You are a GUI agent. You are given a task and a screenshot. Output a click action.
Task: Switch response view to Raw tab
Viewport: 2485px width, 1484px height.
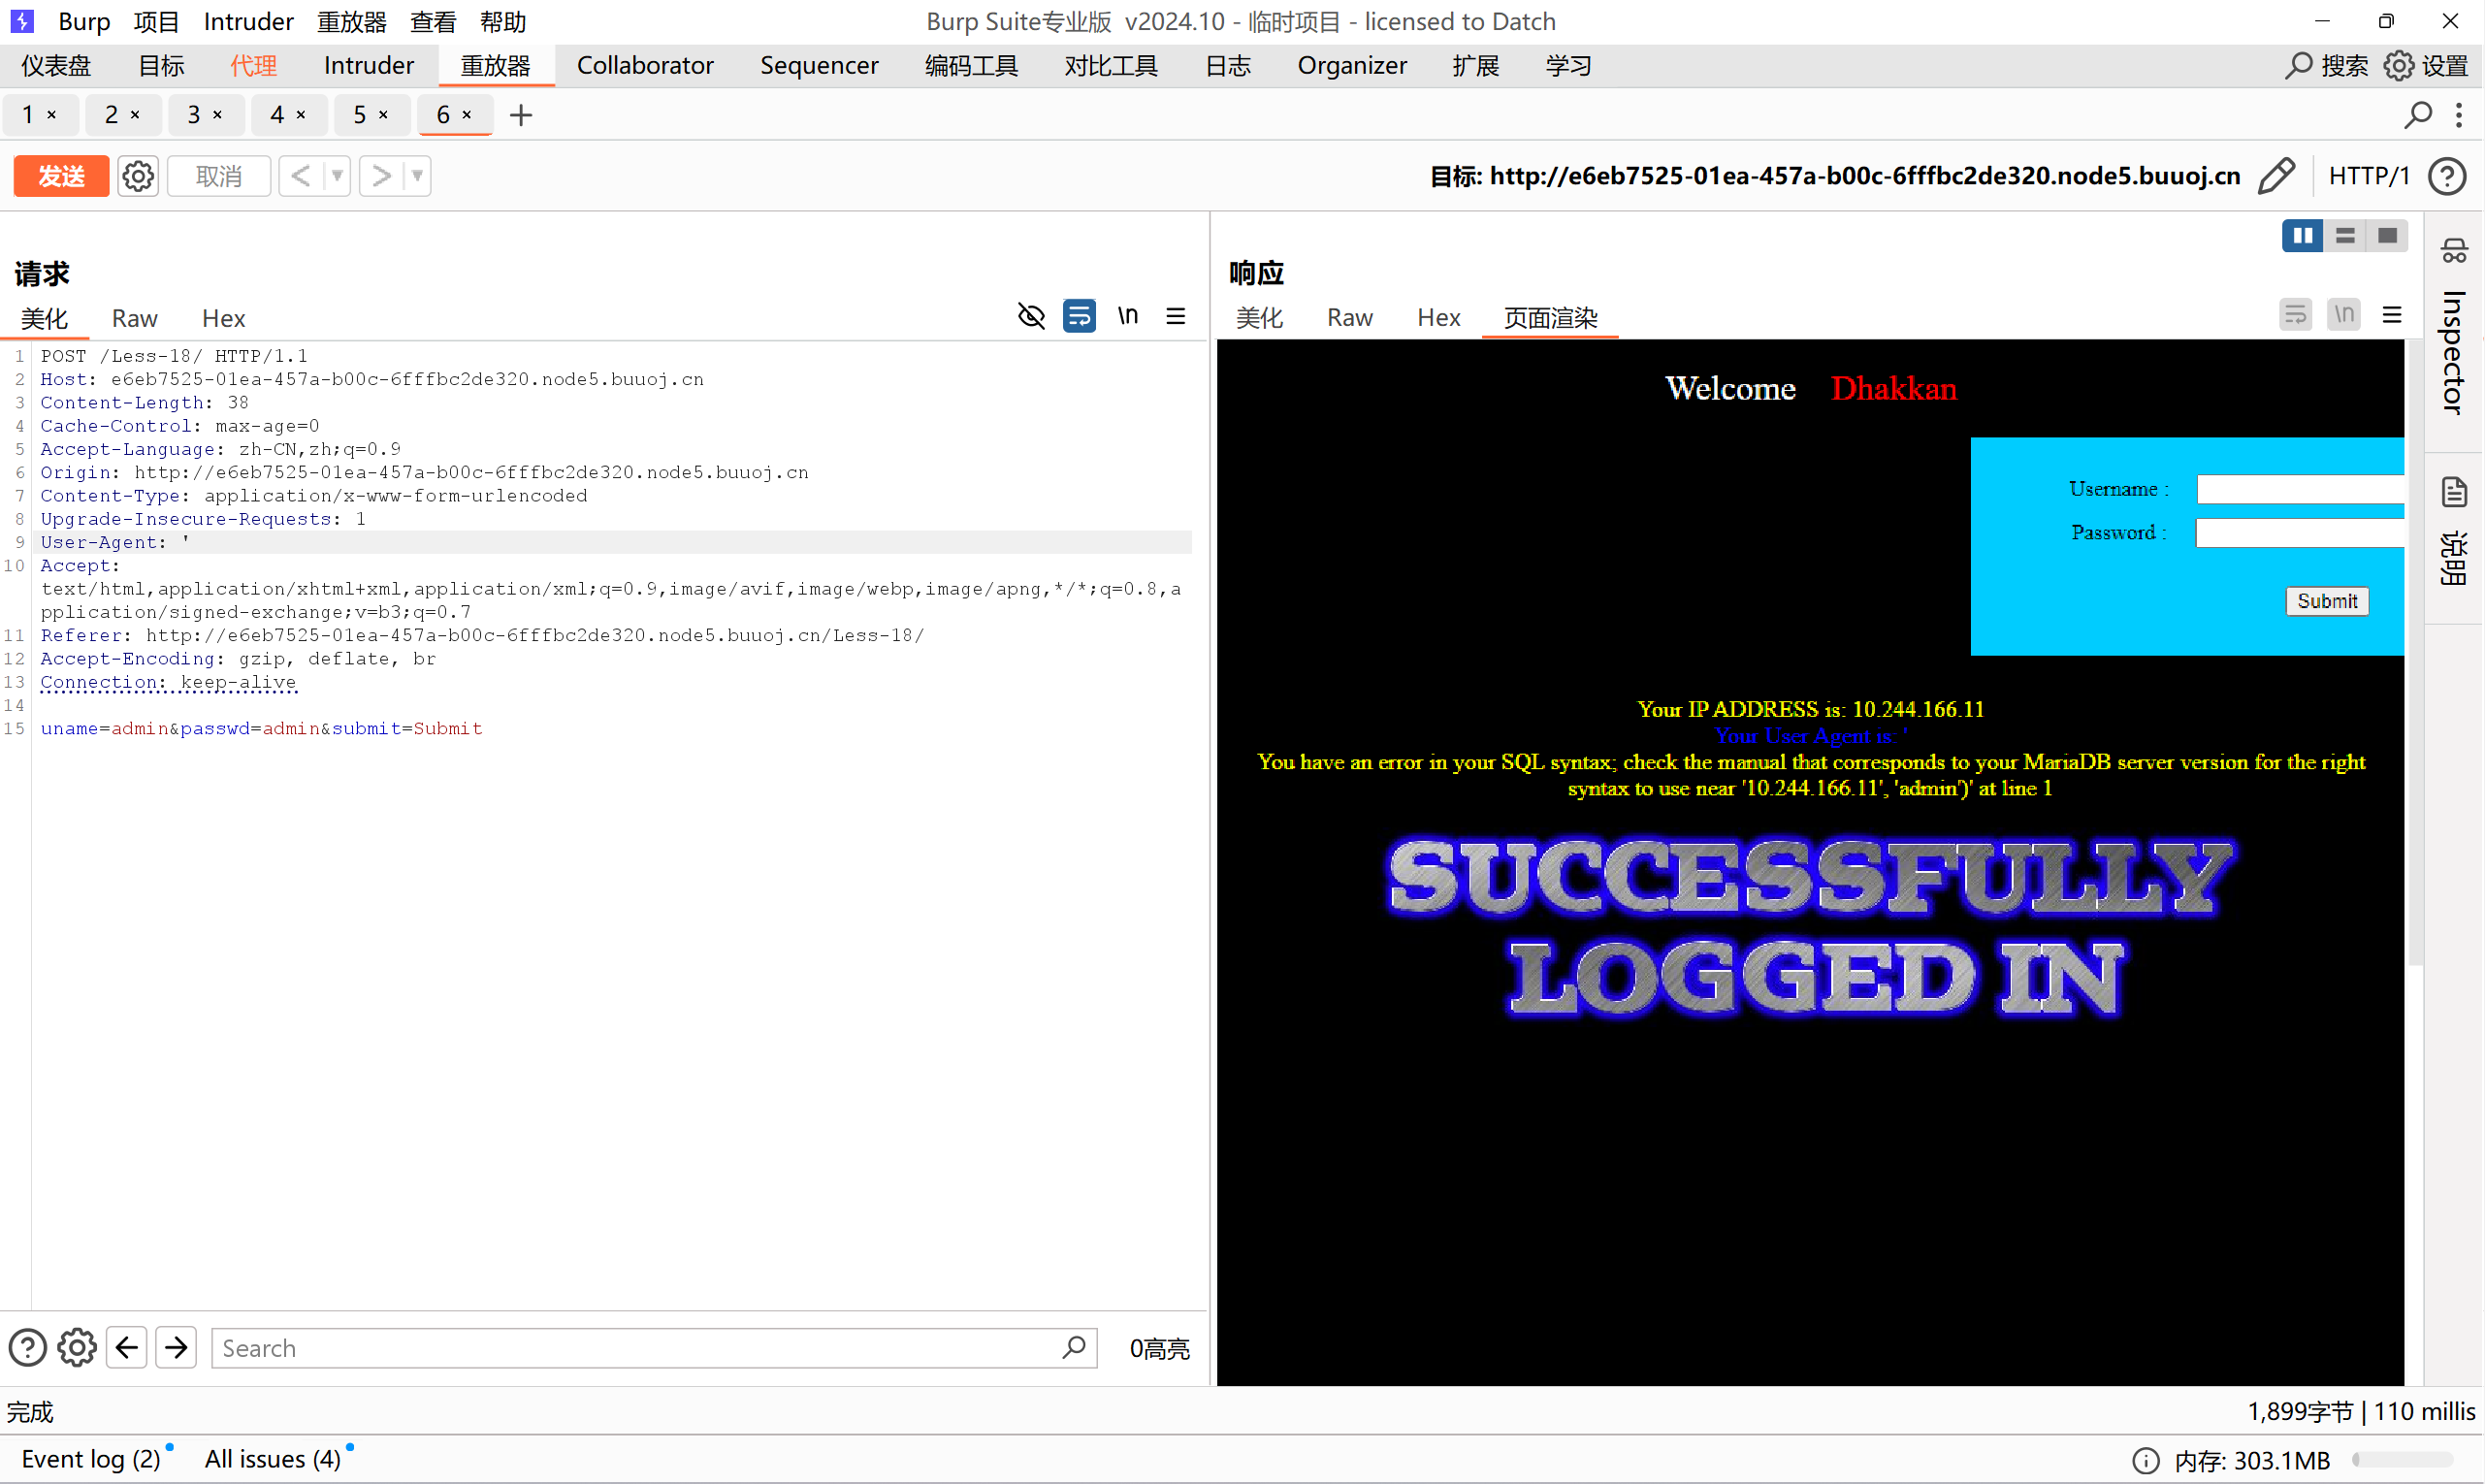pos(1349,318)
